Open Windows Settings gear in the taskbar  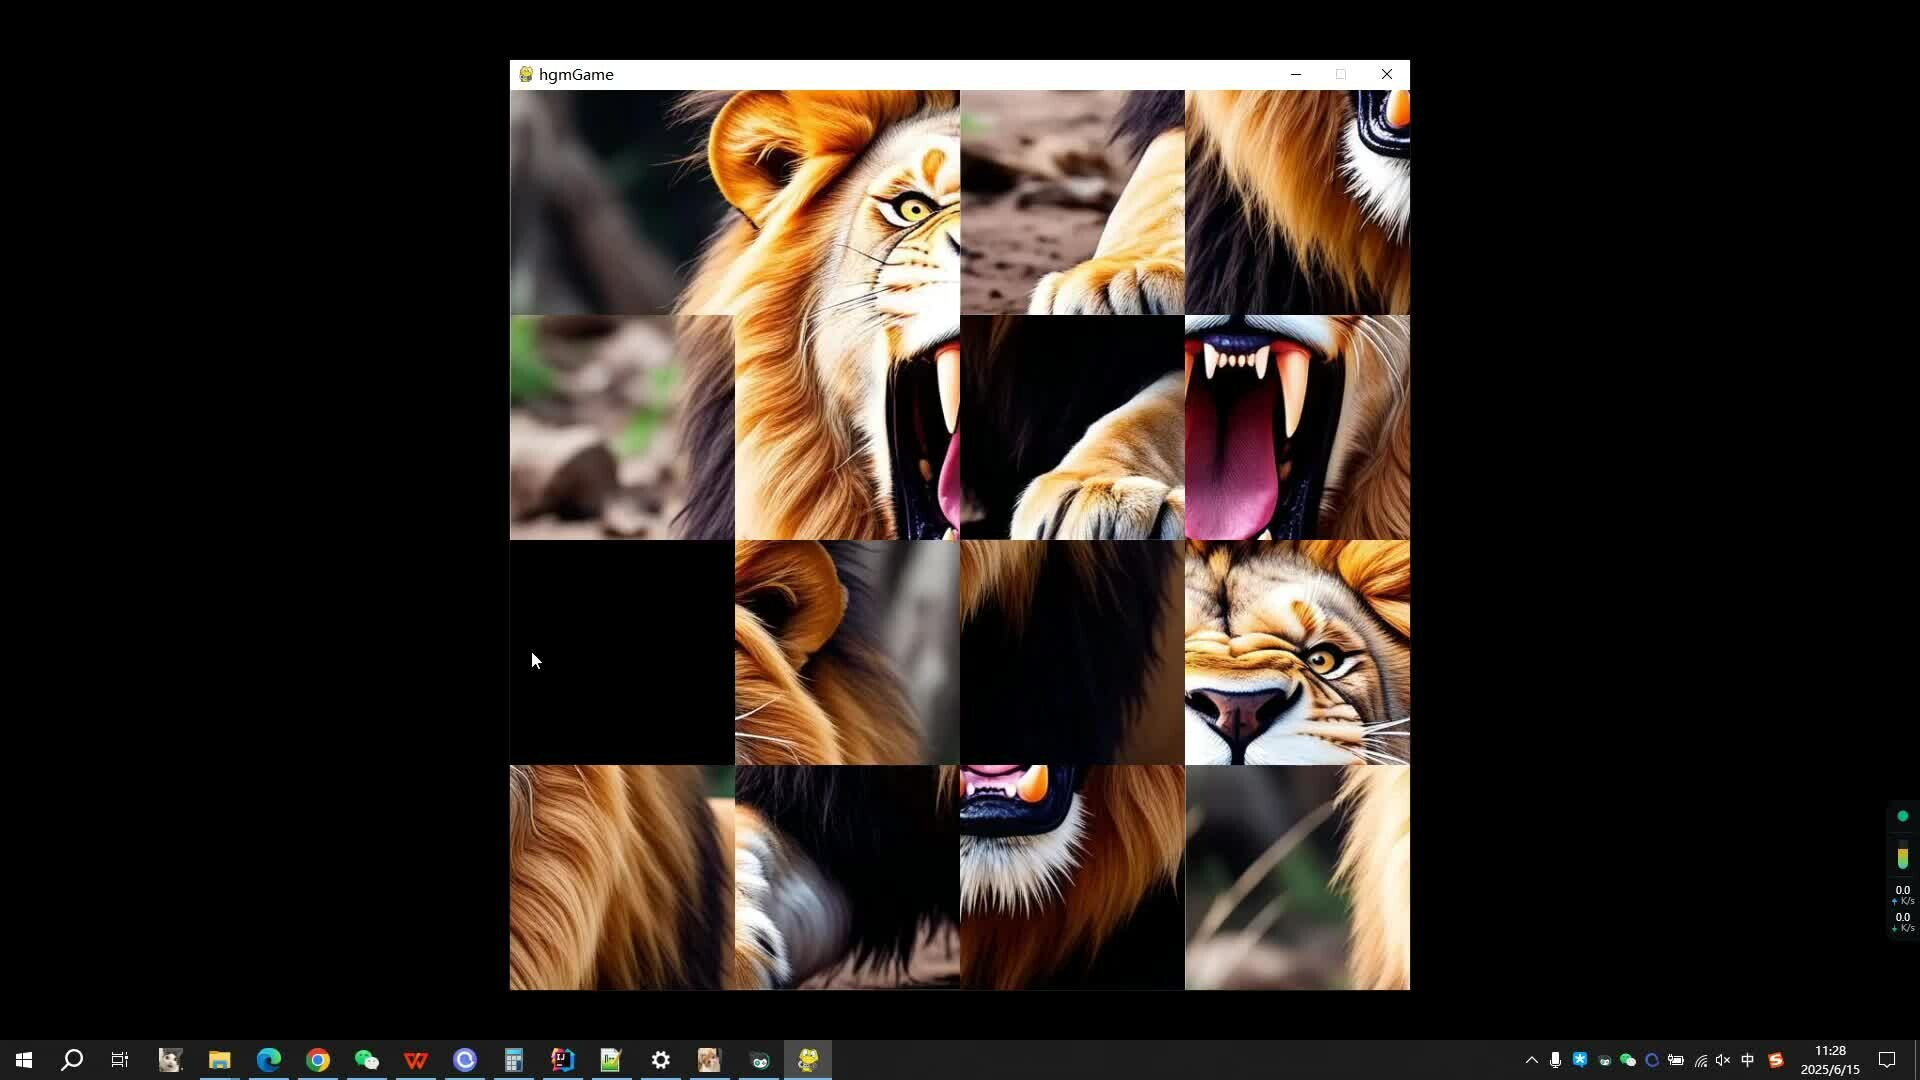661,1060
